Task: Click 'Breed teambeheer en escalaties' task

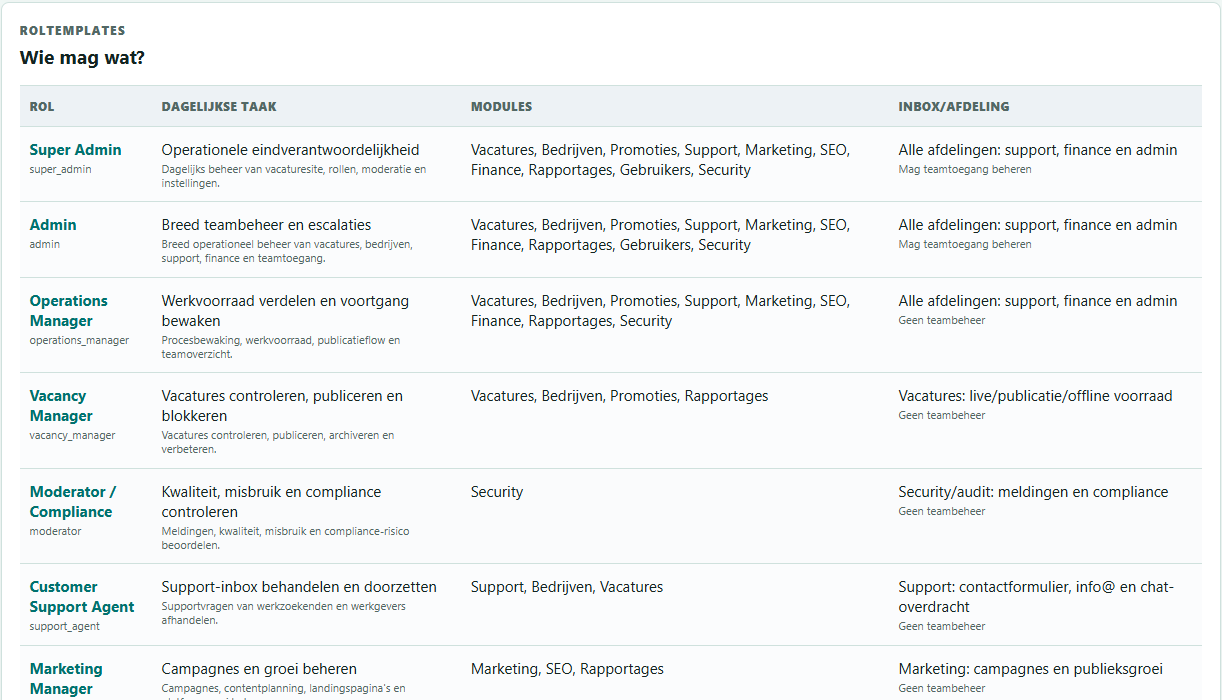Action: [x=266, y=225]
